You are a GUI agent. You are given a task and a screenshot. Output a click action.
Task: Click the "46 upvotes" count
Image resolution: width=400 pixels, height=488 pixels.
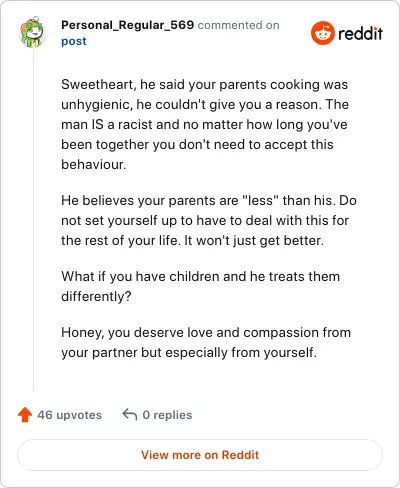coord(70,415)
